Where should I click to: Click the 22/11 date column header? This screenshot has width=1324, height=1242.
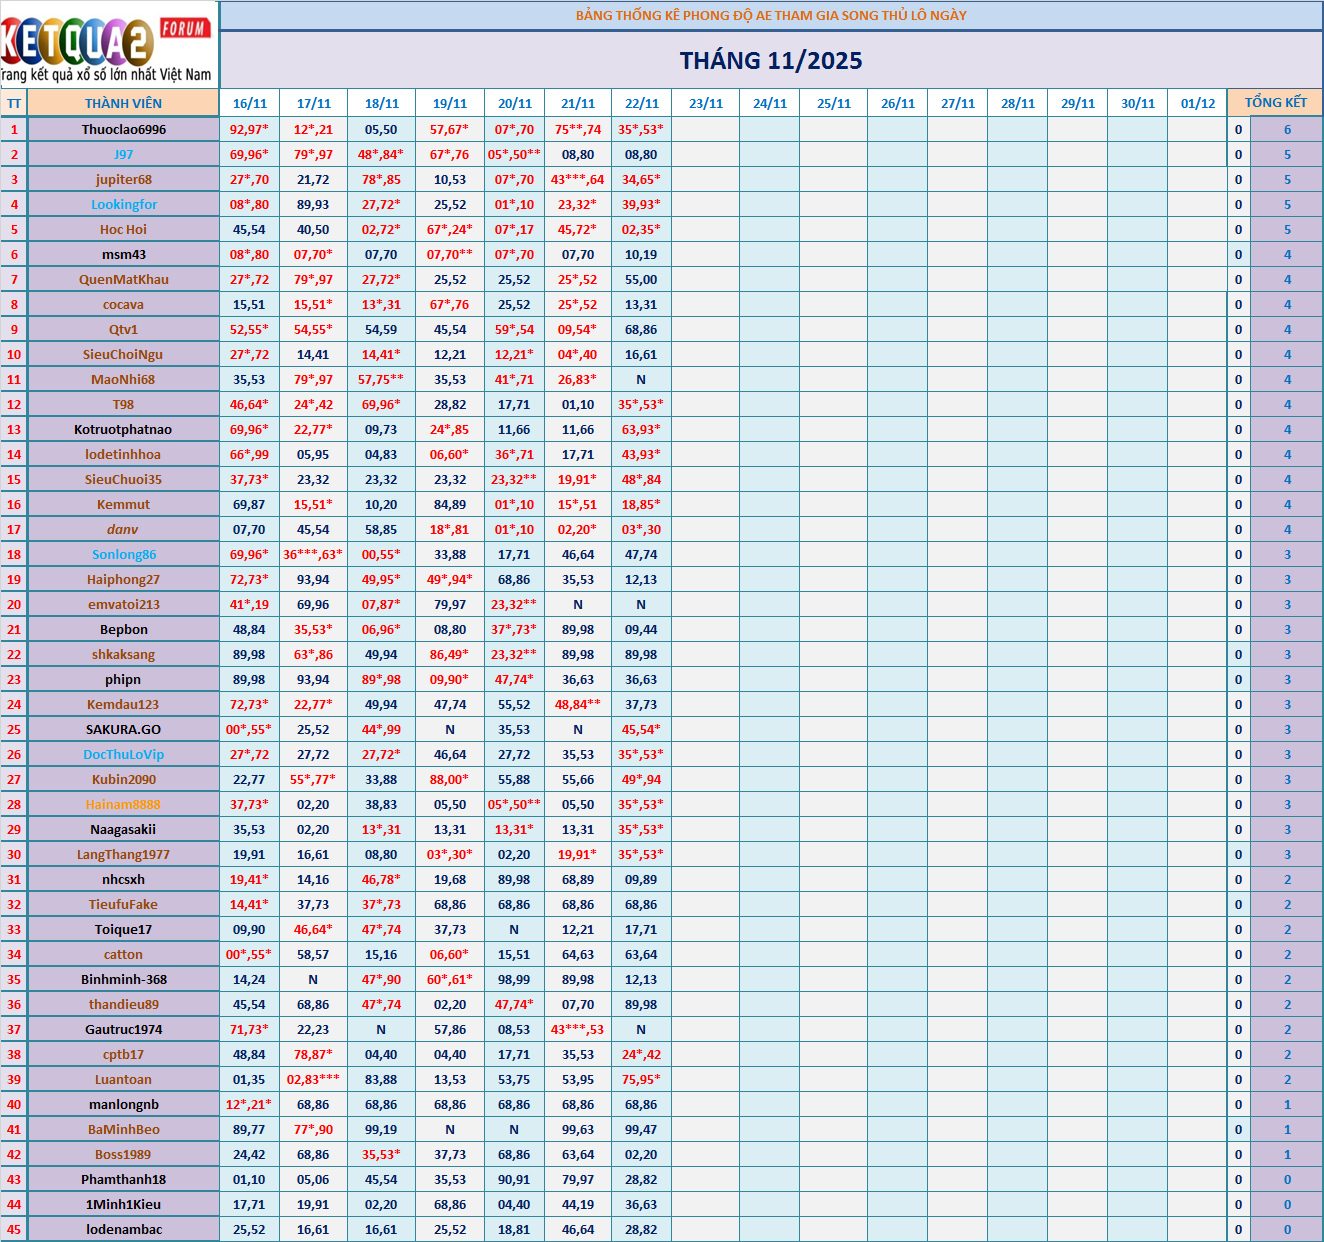click(641, 103)
